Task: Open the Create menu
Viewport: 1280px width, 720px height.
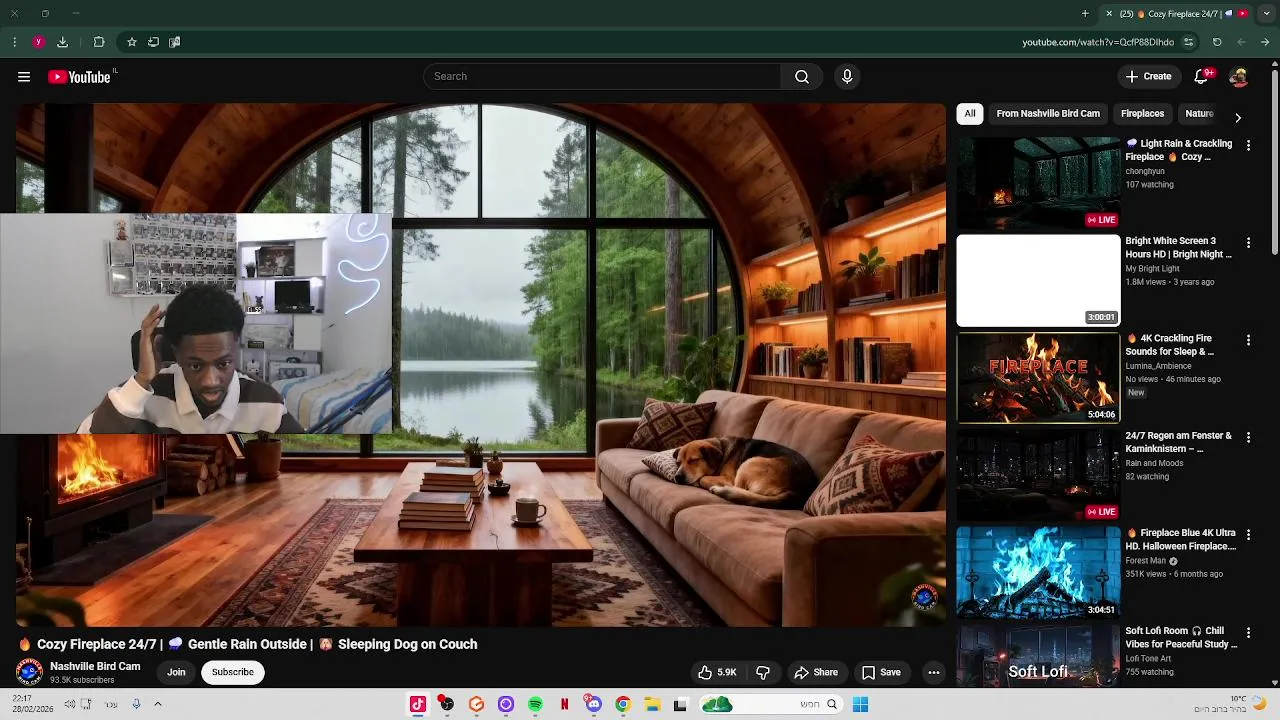Action: (x=1148, y=77)
